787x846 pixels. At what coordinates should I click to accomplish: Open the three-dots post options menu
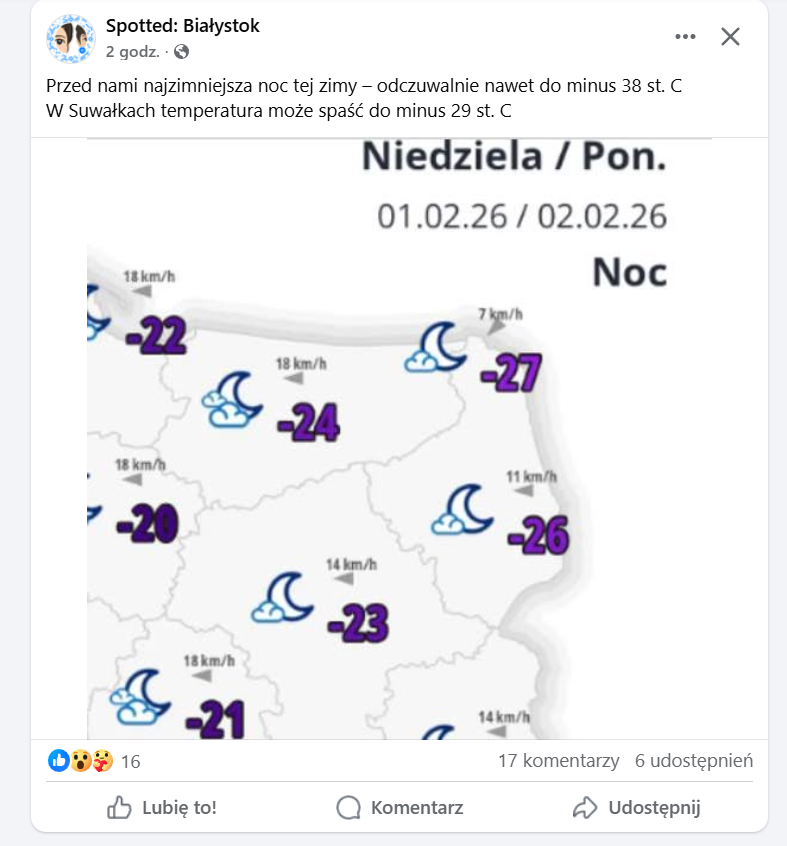tap(685, 37)
